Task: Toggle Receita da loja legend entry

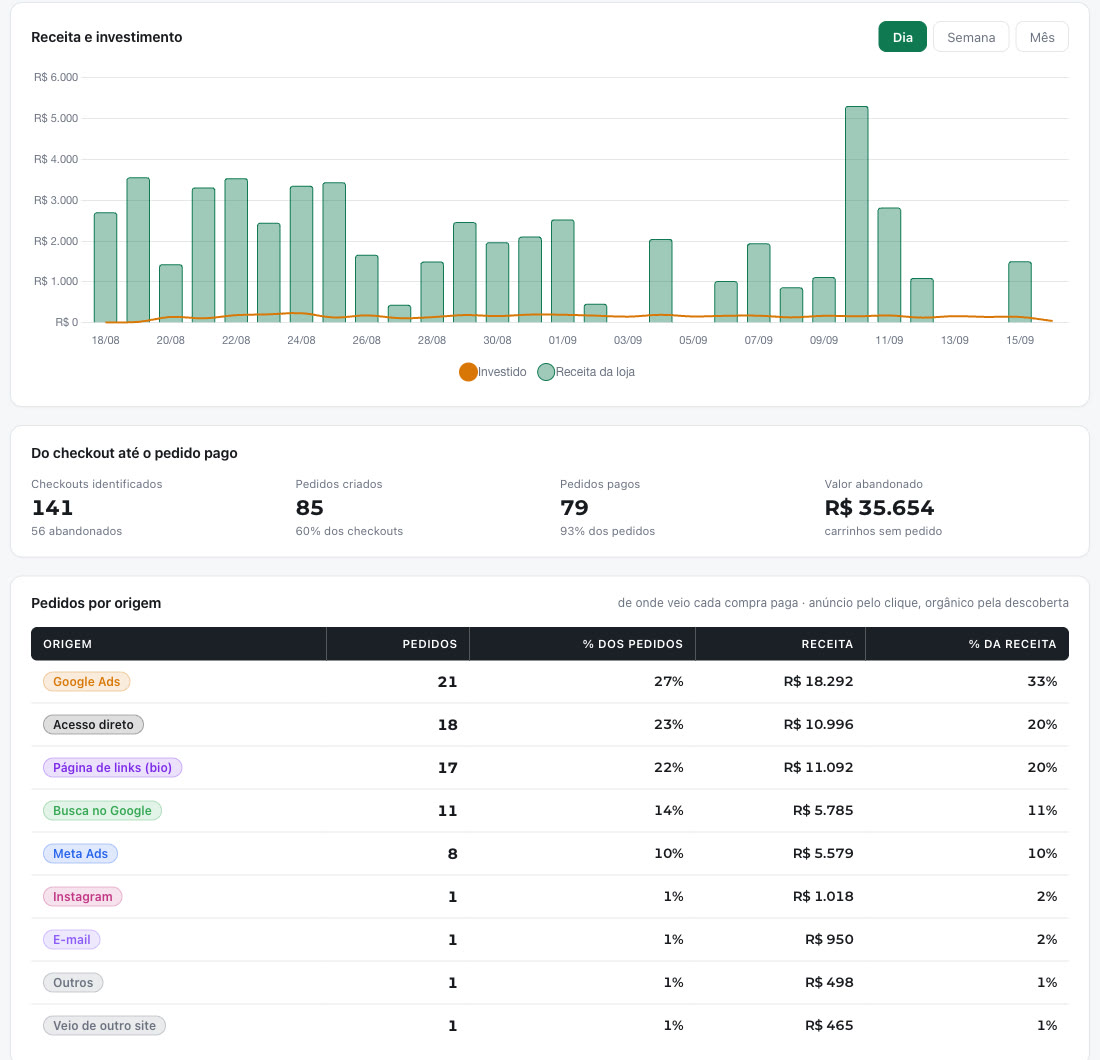Action: coord(586,372)
